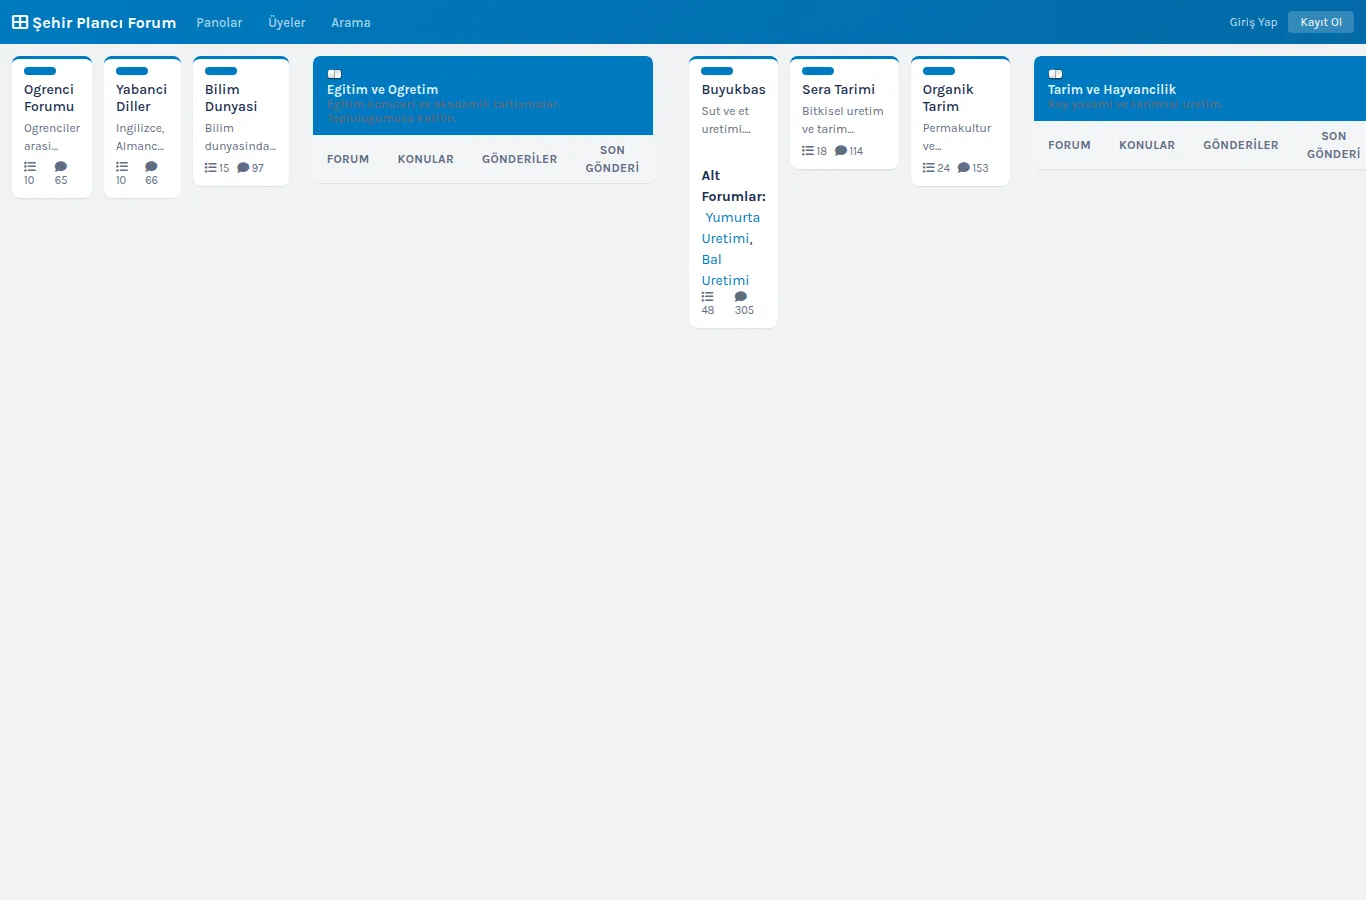Click the topics list icon in Ogrenci Forumu

tap(30, 167)
